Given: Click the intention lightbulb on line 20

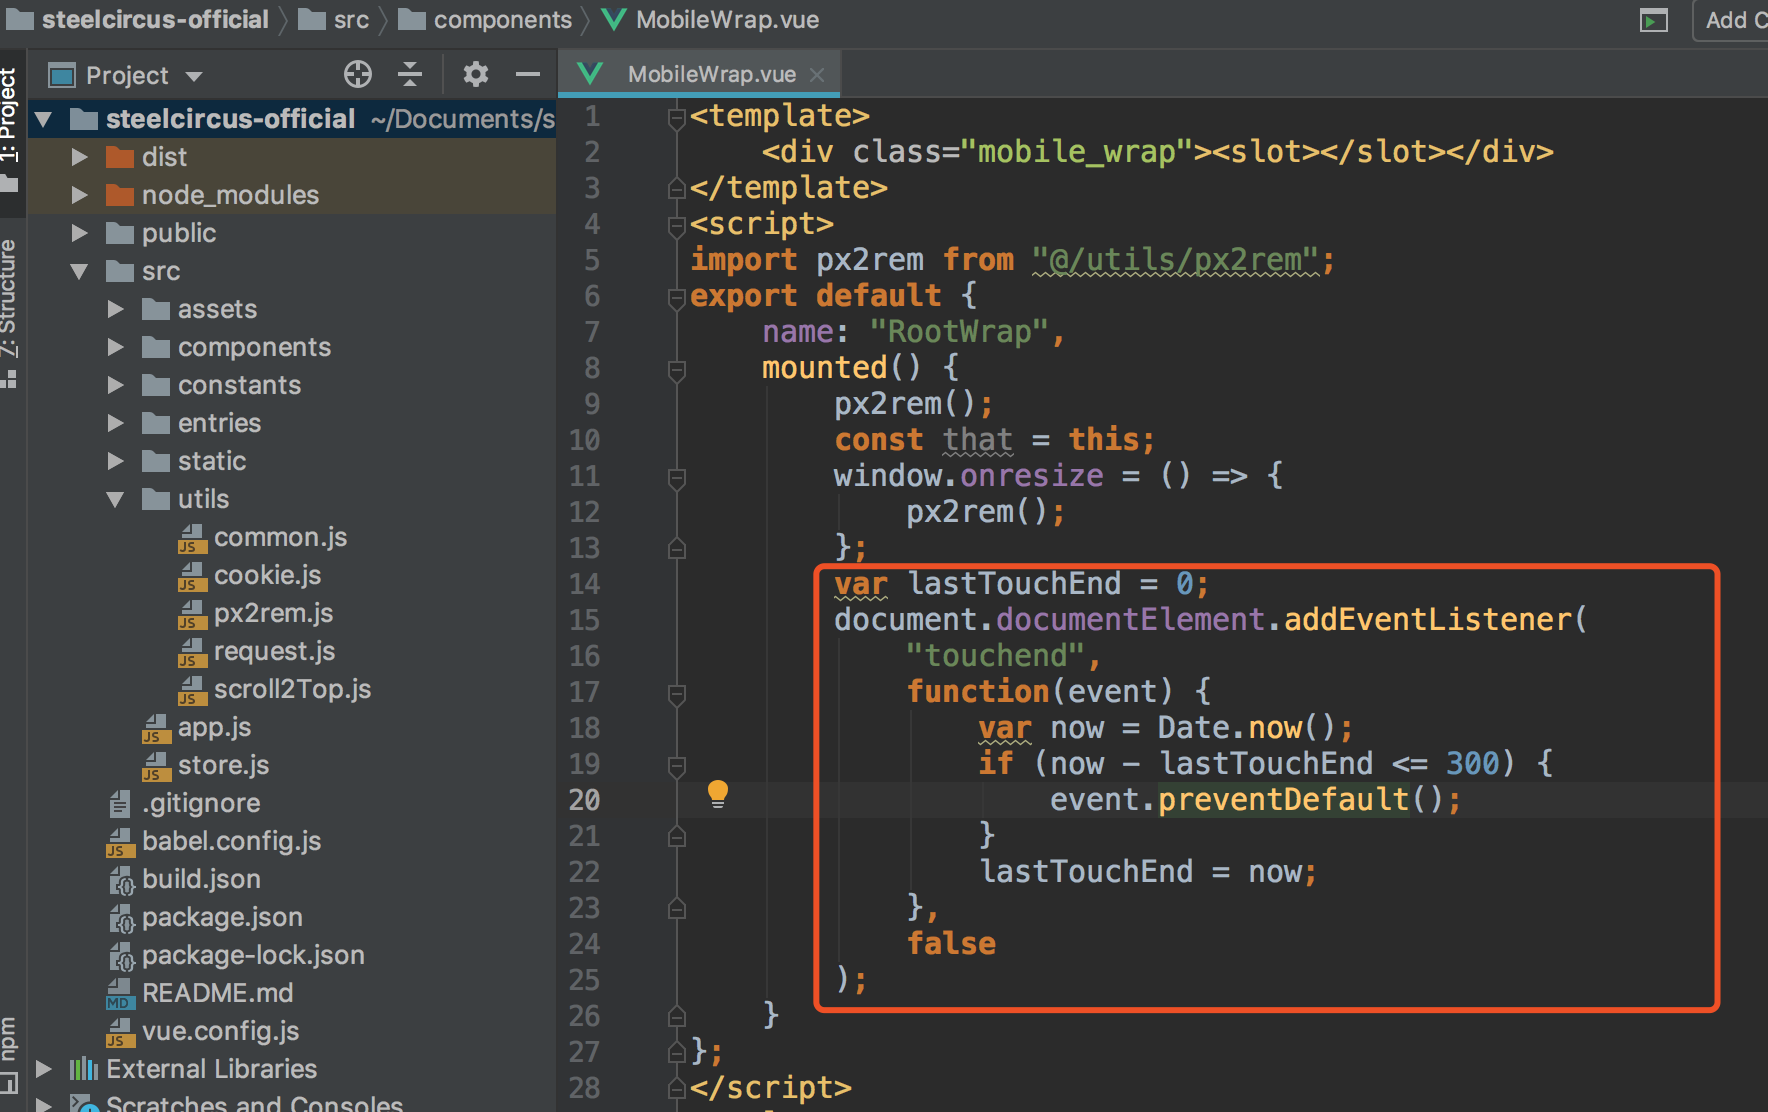Looking at the screenshot, I should click(x=718, y=795).
